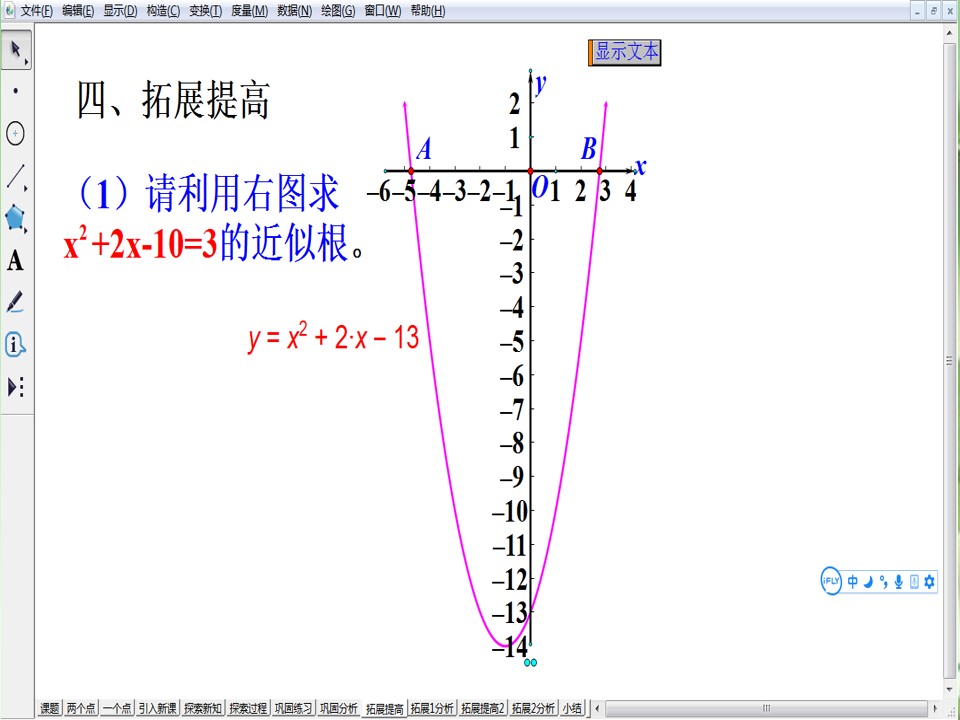
Task: Click the blue text (1)请利用右图求
Action: pos(206,193)
